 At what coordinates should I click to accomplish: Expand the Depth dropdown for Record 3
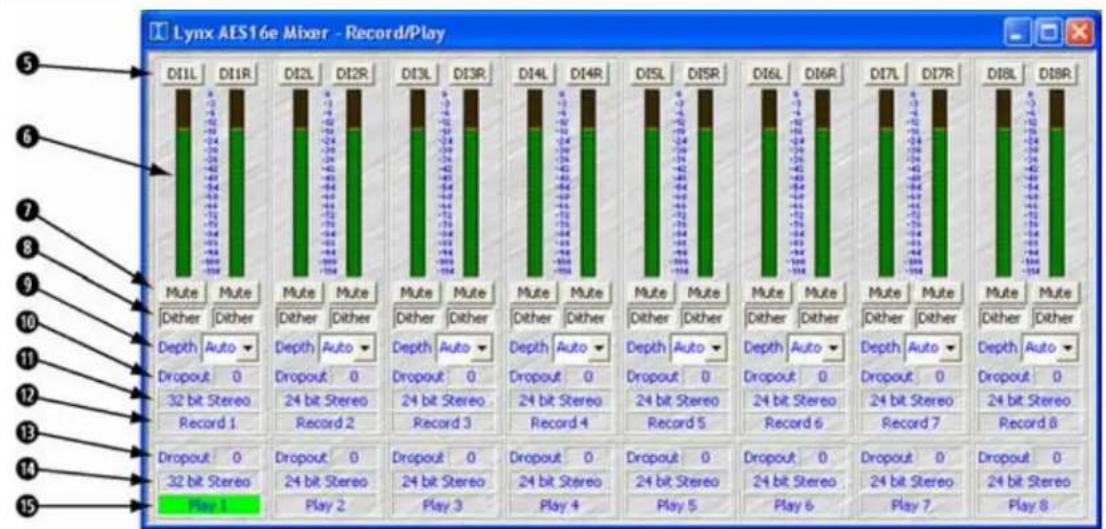(x=466, y=348)
